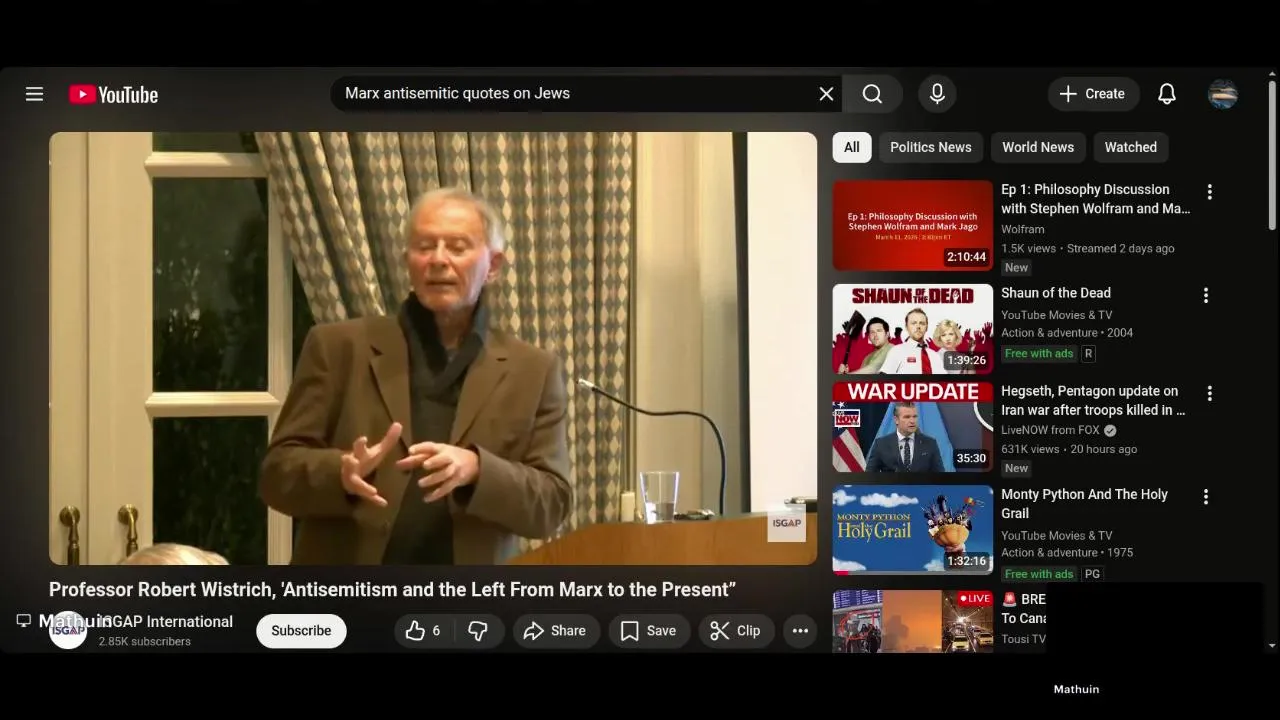Open the Create menu

coord(1093,94)
